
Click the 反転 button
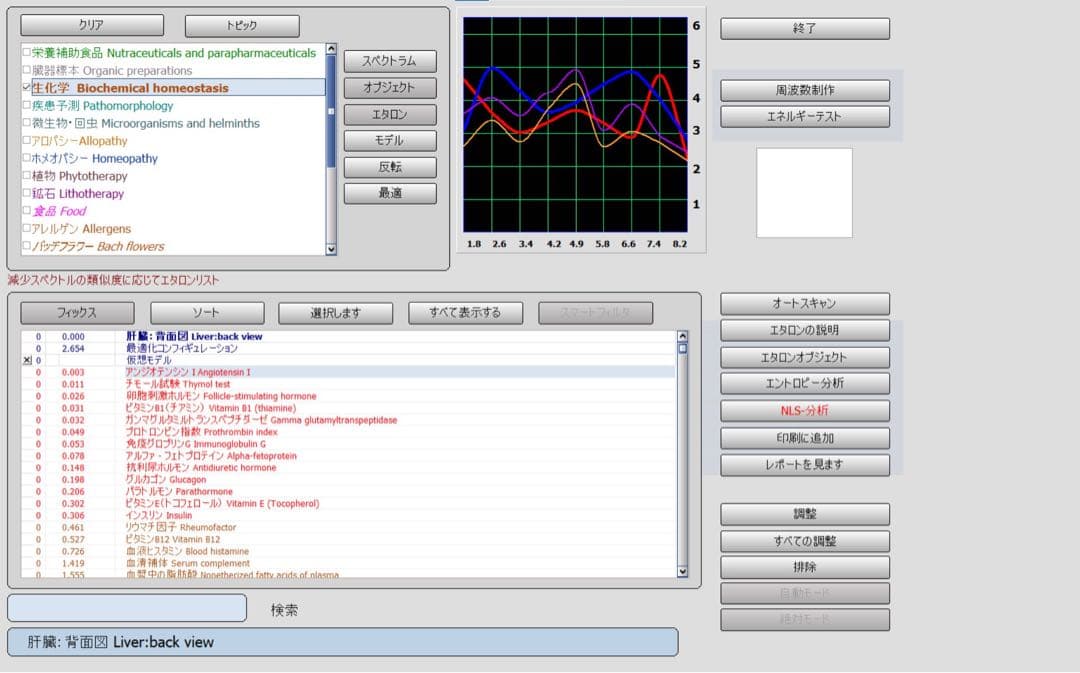(390, 167)
